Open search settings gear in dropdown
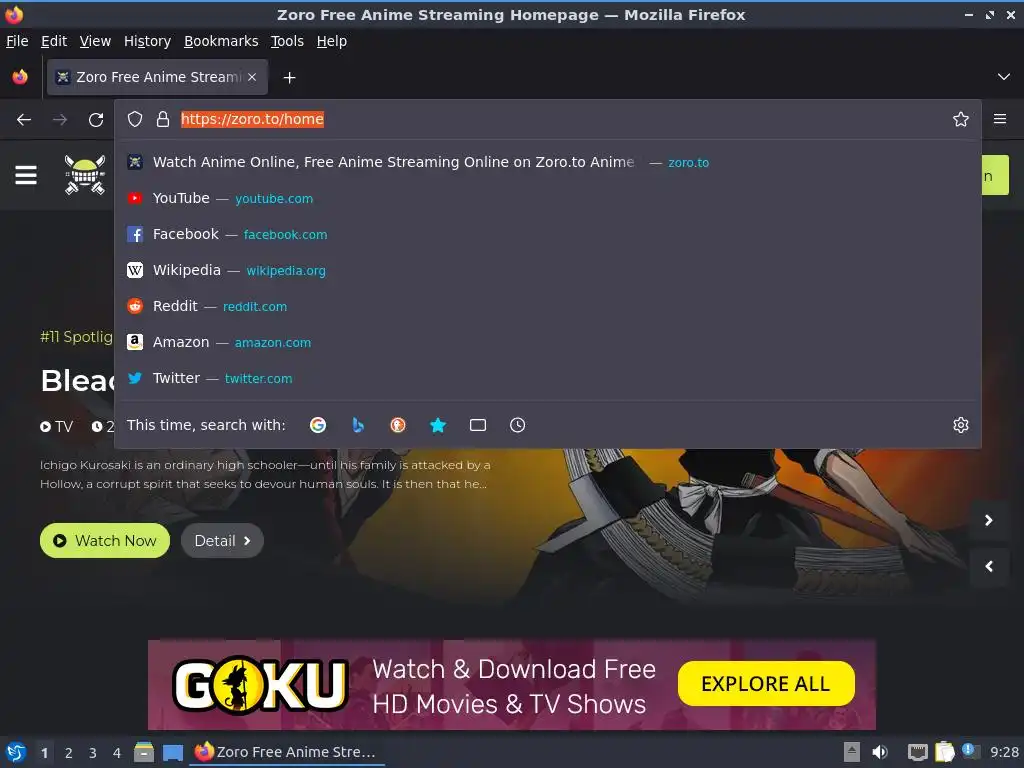Screen dimensions: 1024x768 pos(961,425)
